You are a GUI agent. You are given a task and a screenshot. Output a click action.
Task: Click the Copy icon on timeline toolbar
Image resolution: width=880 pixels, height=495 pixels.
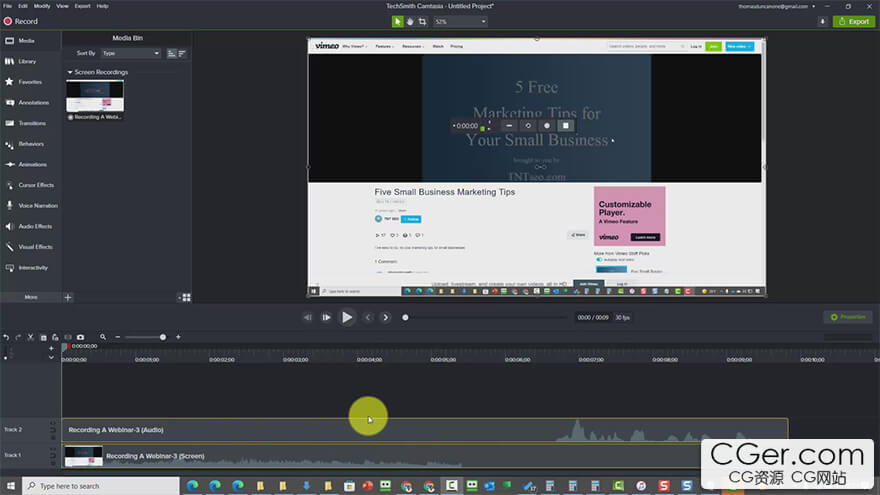pyautogui.click(x=43, y=337)
